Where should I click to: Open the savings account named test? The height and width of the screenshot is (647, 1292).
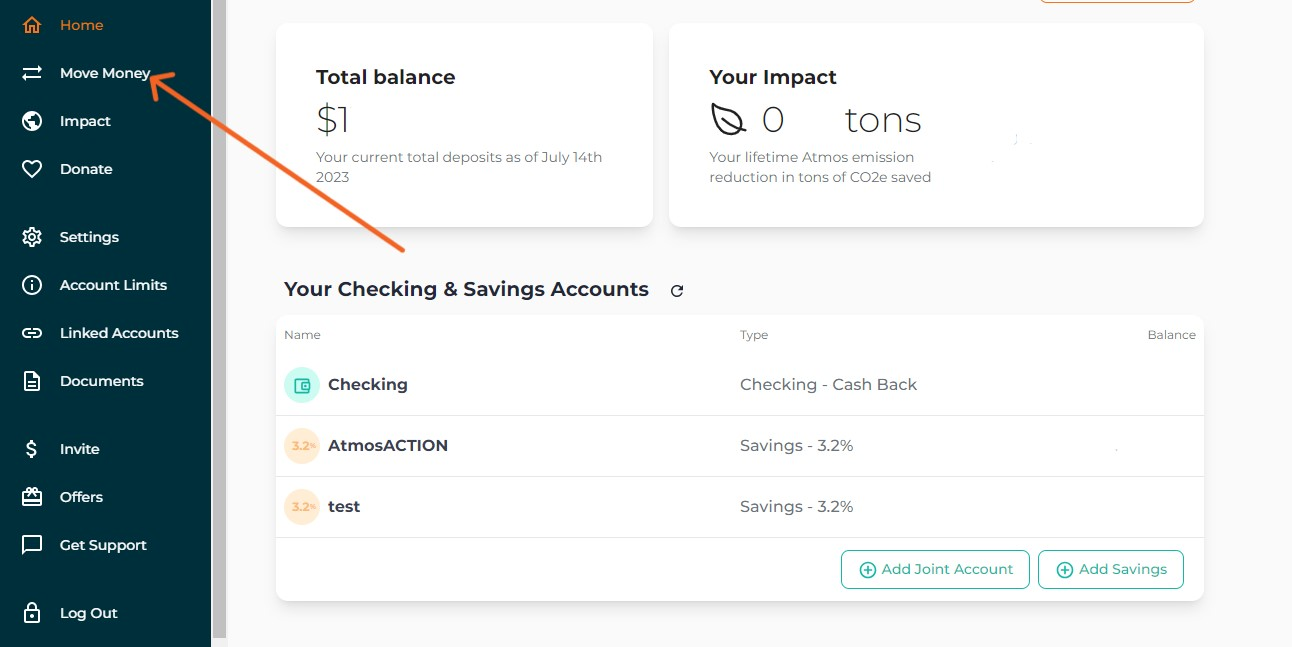(343, 506)
